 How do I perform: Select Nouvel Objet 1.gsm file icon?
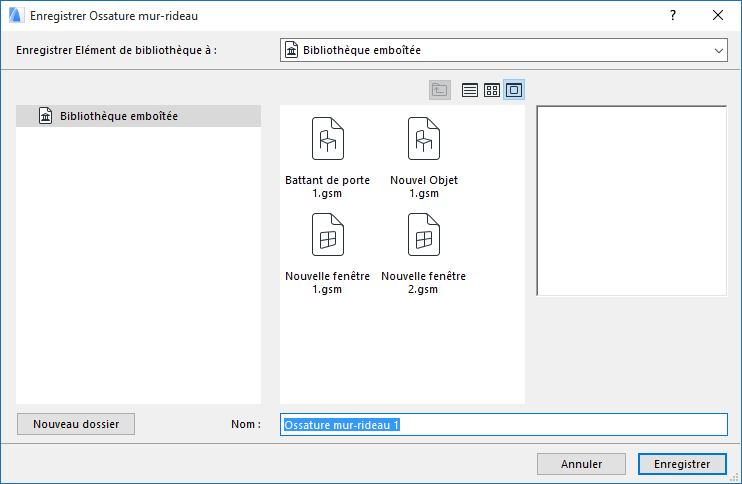pos(424,139)
